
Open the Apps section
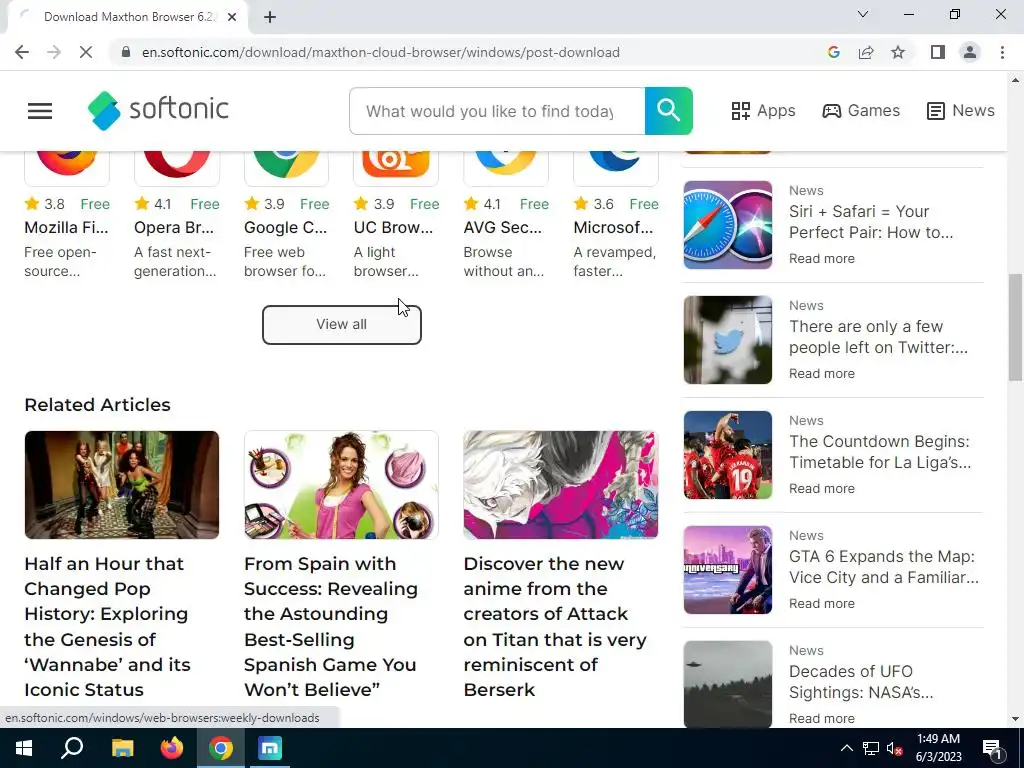click(x=763, y=110)
